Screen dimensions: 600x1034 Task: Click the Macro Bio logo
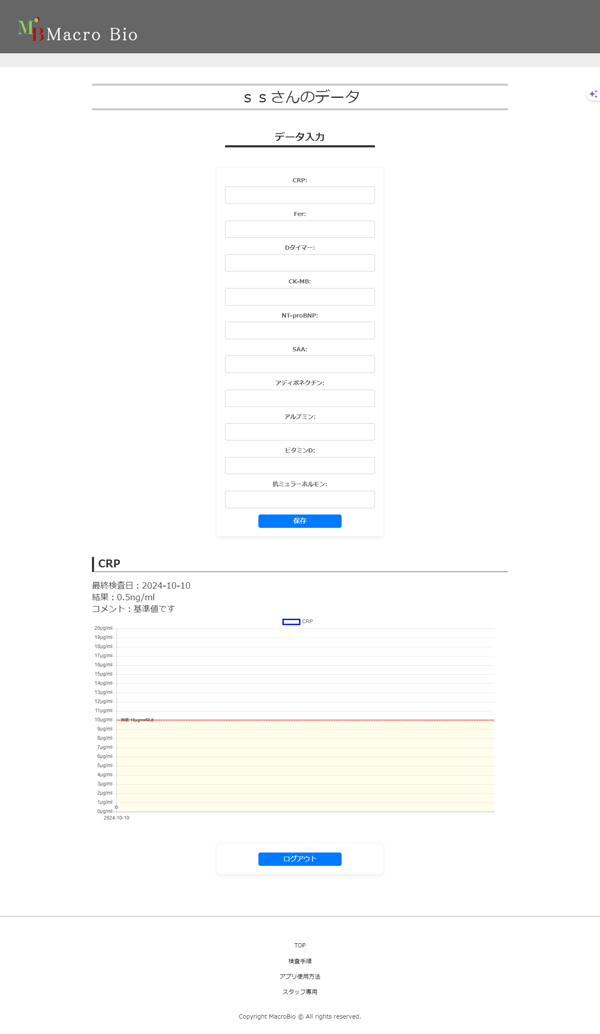pos(78,30)
